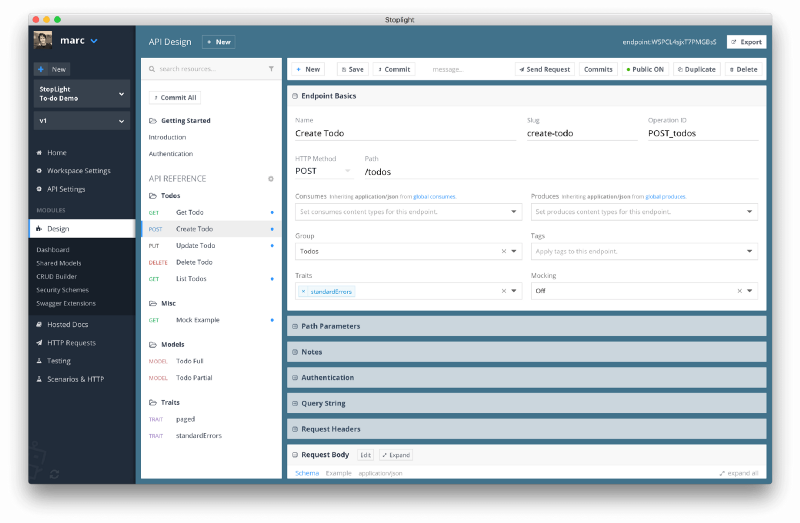This screenshot has width=800, height=523.
Task: Click the Commit All button
Action: [x=174, y=98]
